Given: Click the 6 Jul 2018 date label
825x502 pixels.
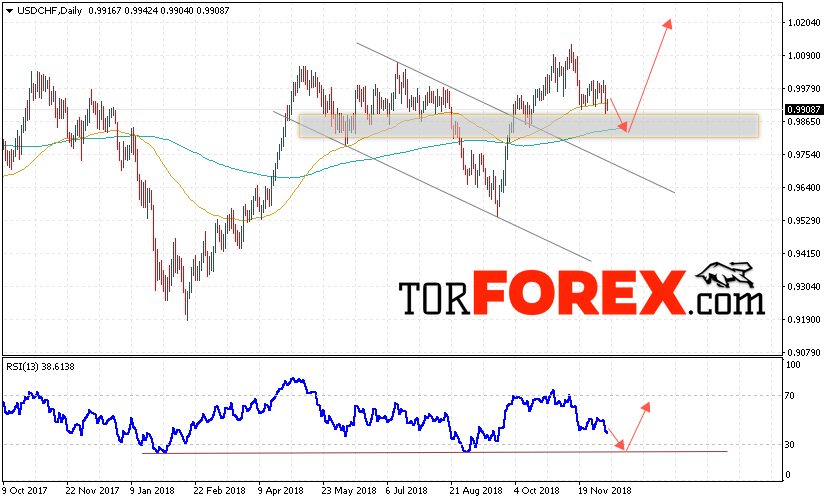Looking at the screenshot, I should point(406,490).
